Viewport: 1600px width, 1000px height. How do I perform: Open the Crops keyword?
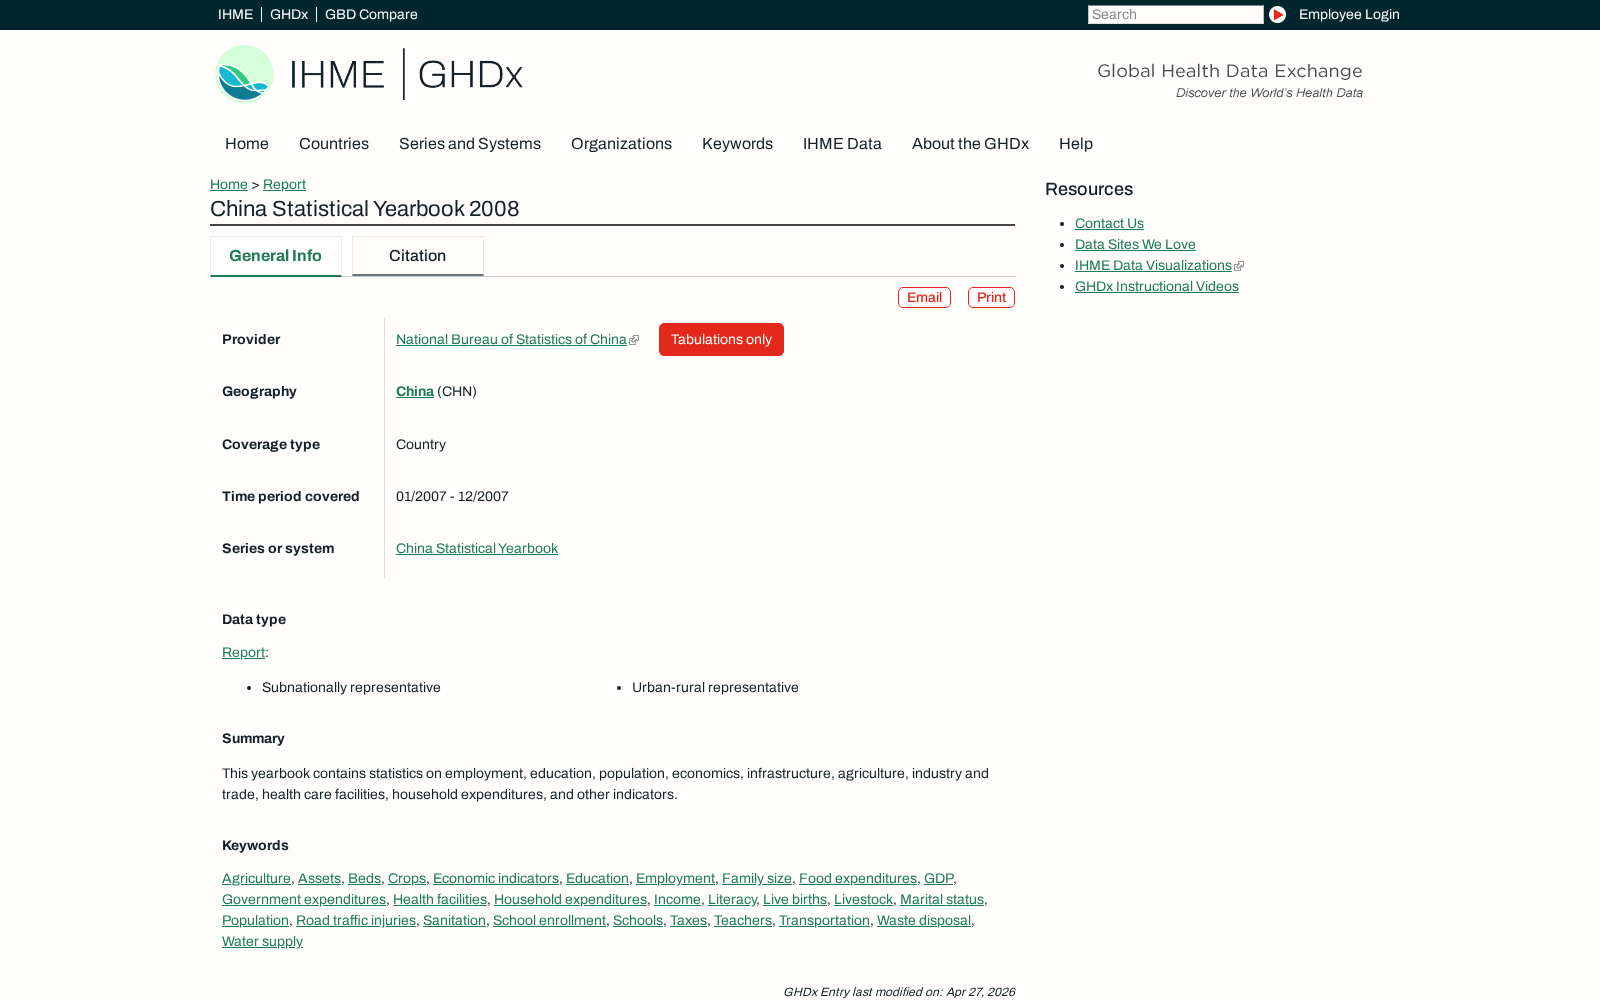coord(407,878)
